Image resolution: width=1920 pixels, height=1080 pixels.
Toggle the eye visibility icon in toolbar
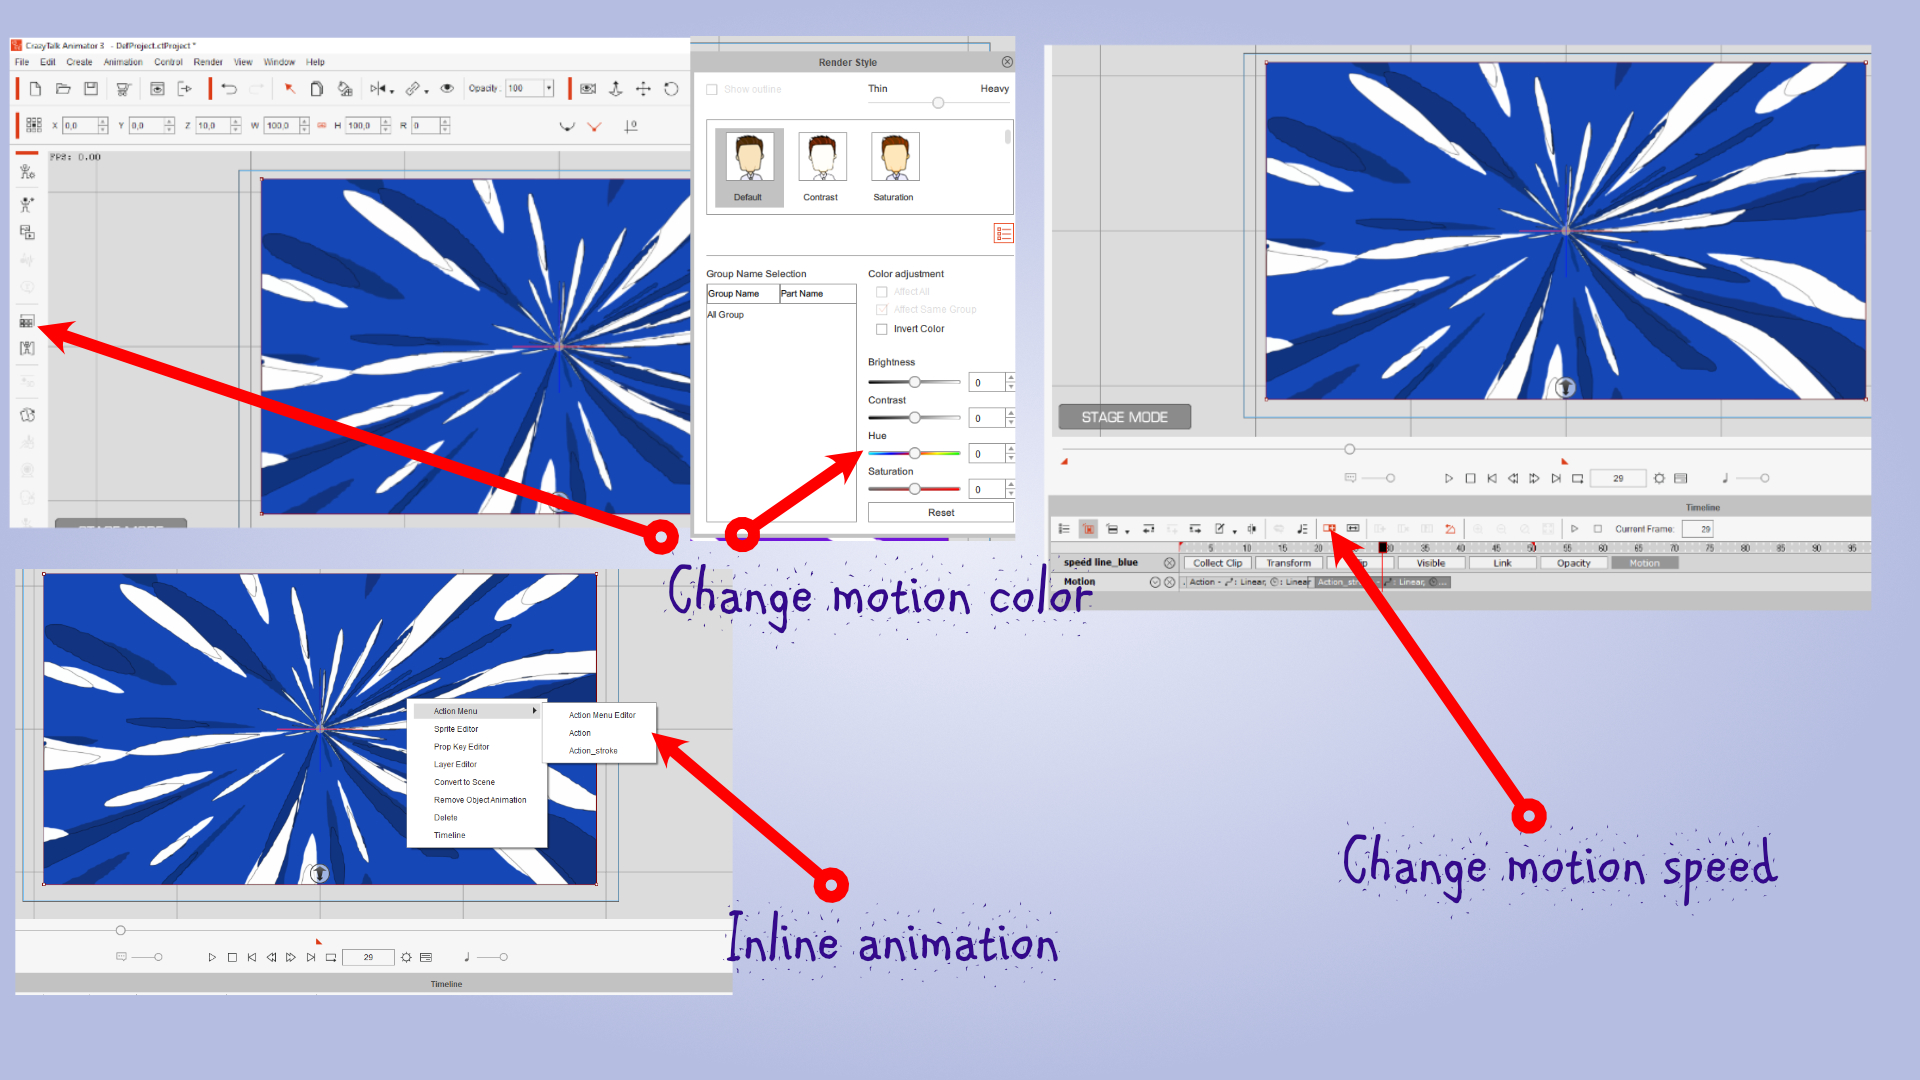point(447,89)
